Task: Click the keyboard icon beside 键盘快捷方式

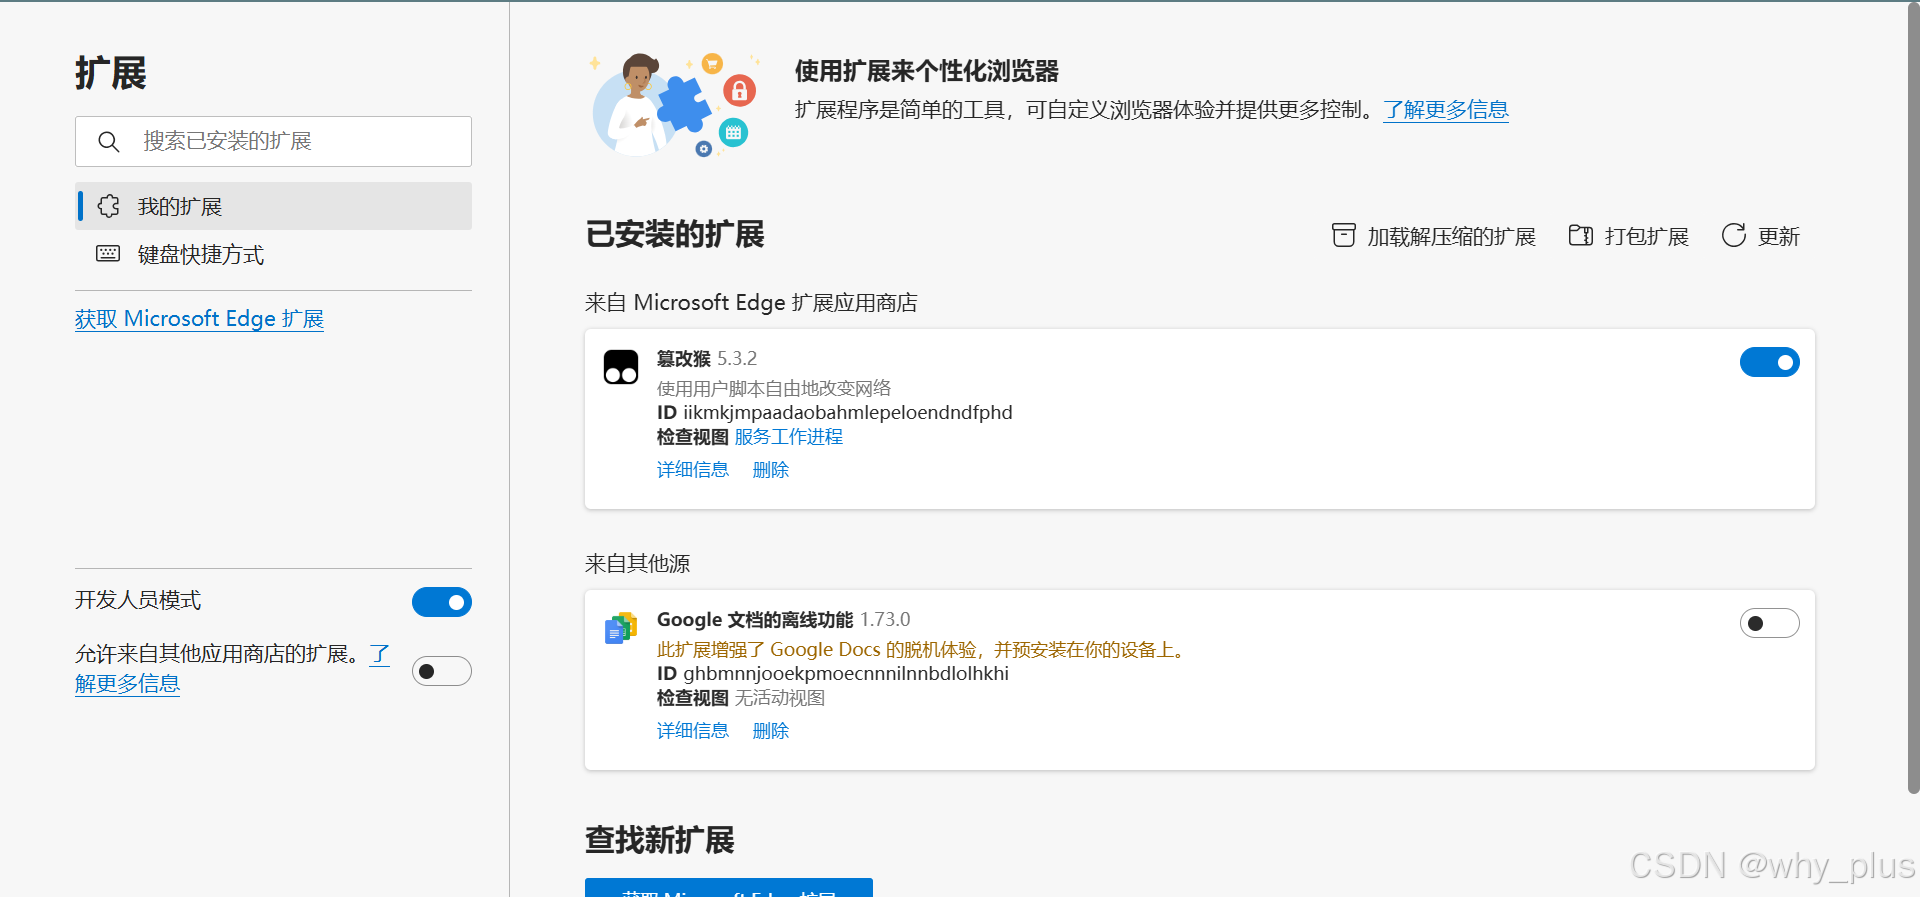Action: 108,254
